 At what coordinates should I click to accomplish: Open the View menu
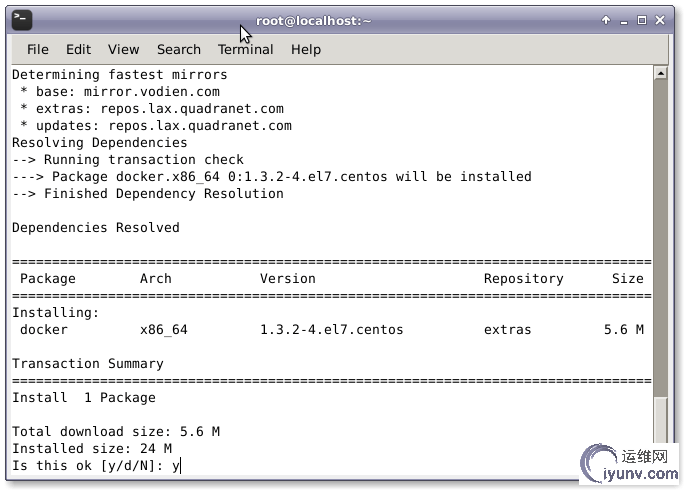pyautogui.click(x=123, y=49)
